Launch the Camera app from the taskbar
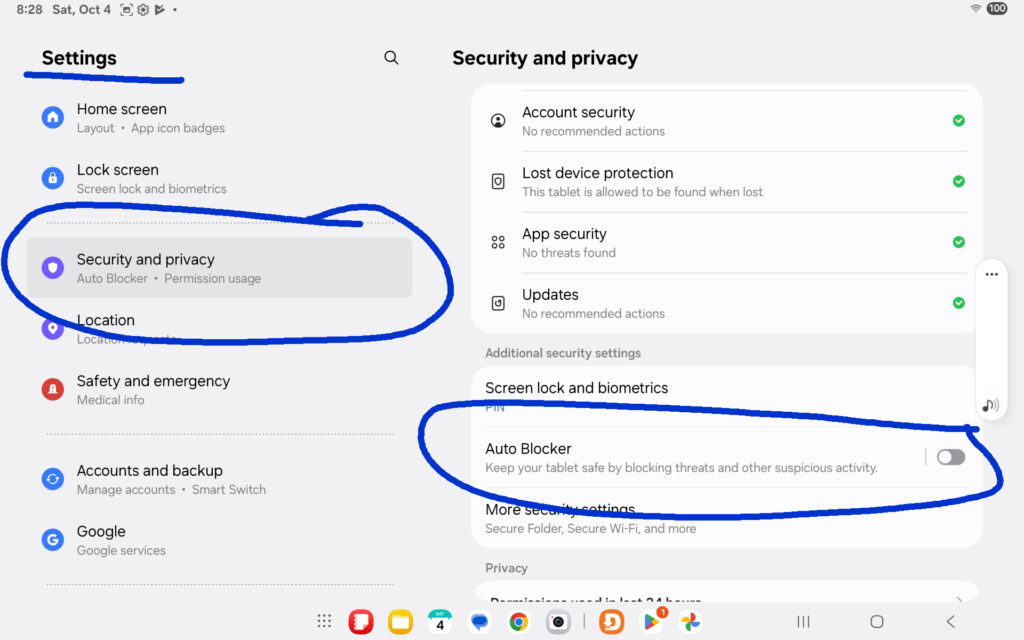 [x=558, y=622]
